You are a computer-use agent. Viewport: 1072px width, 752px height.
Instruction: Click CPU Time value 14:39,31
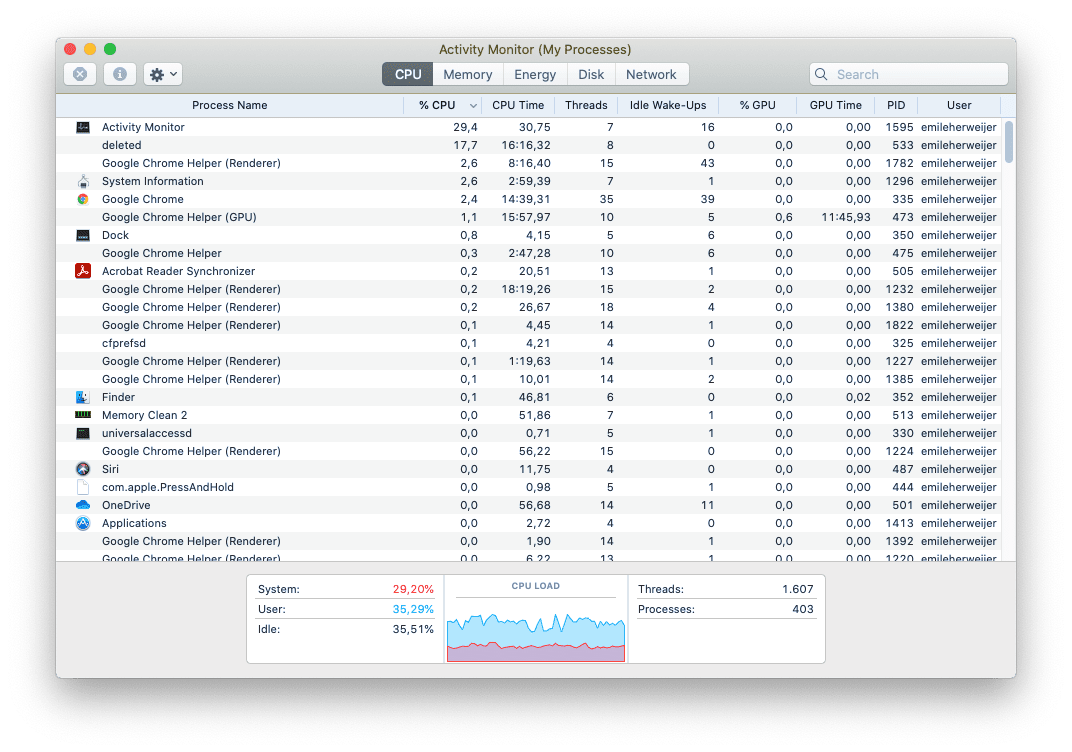pos(526,199)
